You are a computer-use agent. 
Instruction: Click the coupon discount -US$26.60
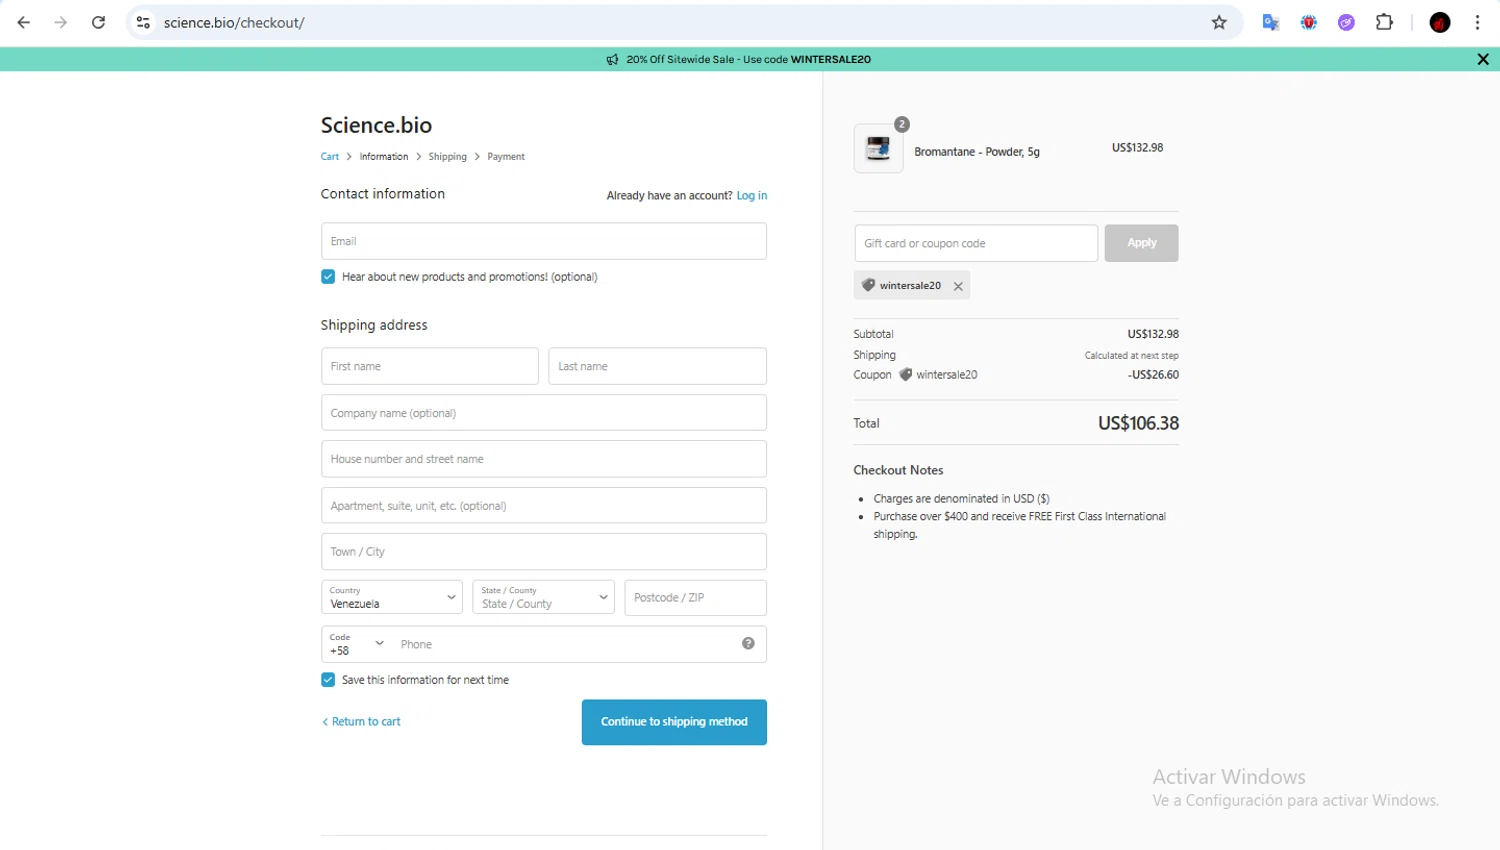point(1153,375)
